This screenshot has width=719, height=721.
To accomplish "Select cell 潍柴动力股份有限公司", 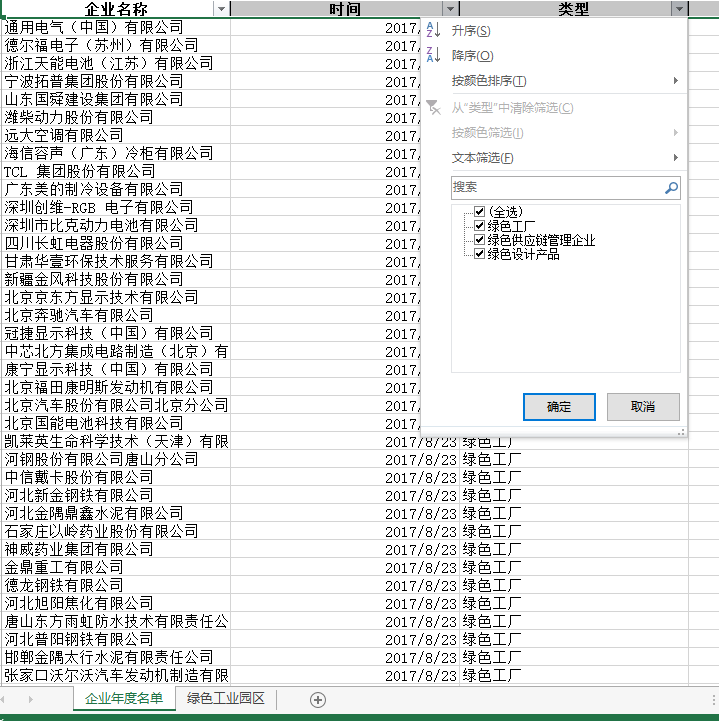I will [x=116, y=117].
